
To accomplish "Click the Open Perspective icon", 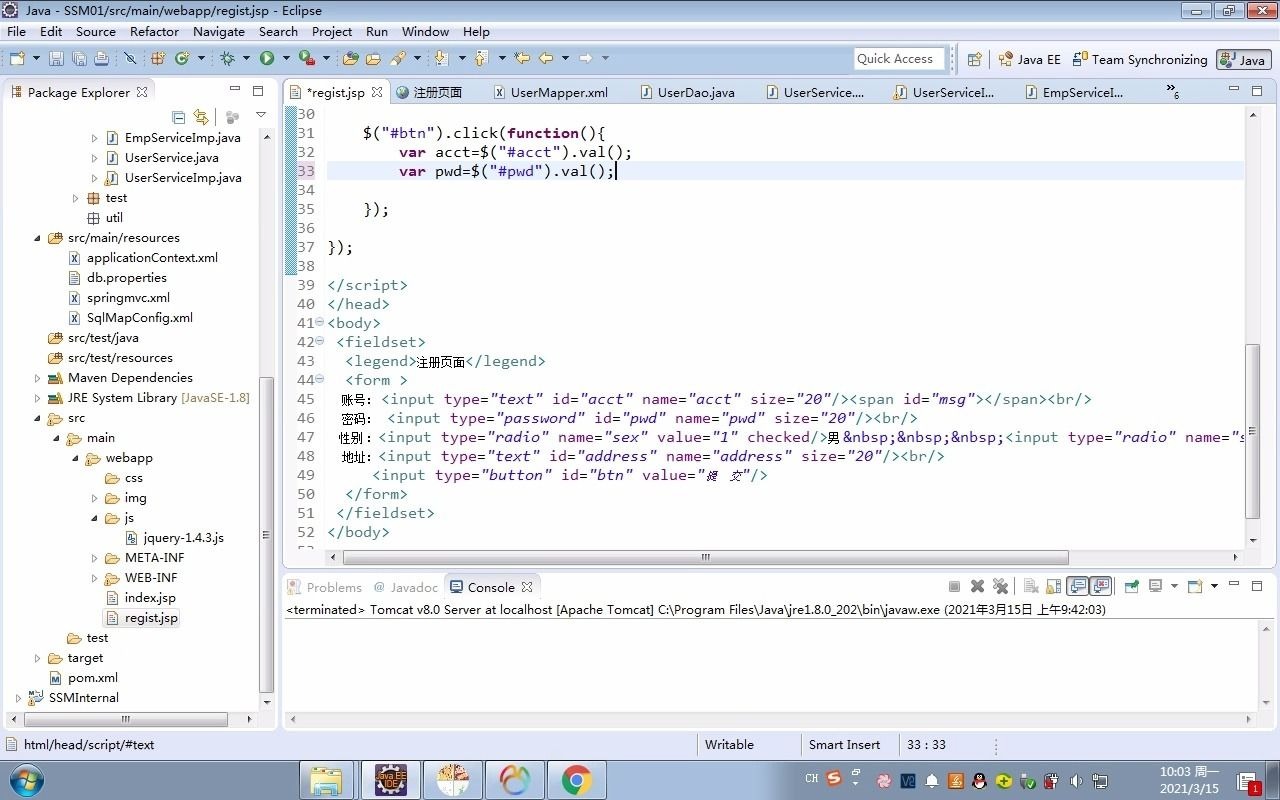I will pyautogui.click(x=975, y=59).
